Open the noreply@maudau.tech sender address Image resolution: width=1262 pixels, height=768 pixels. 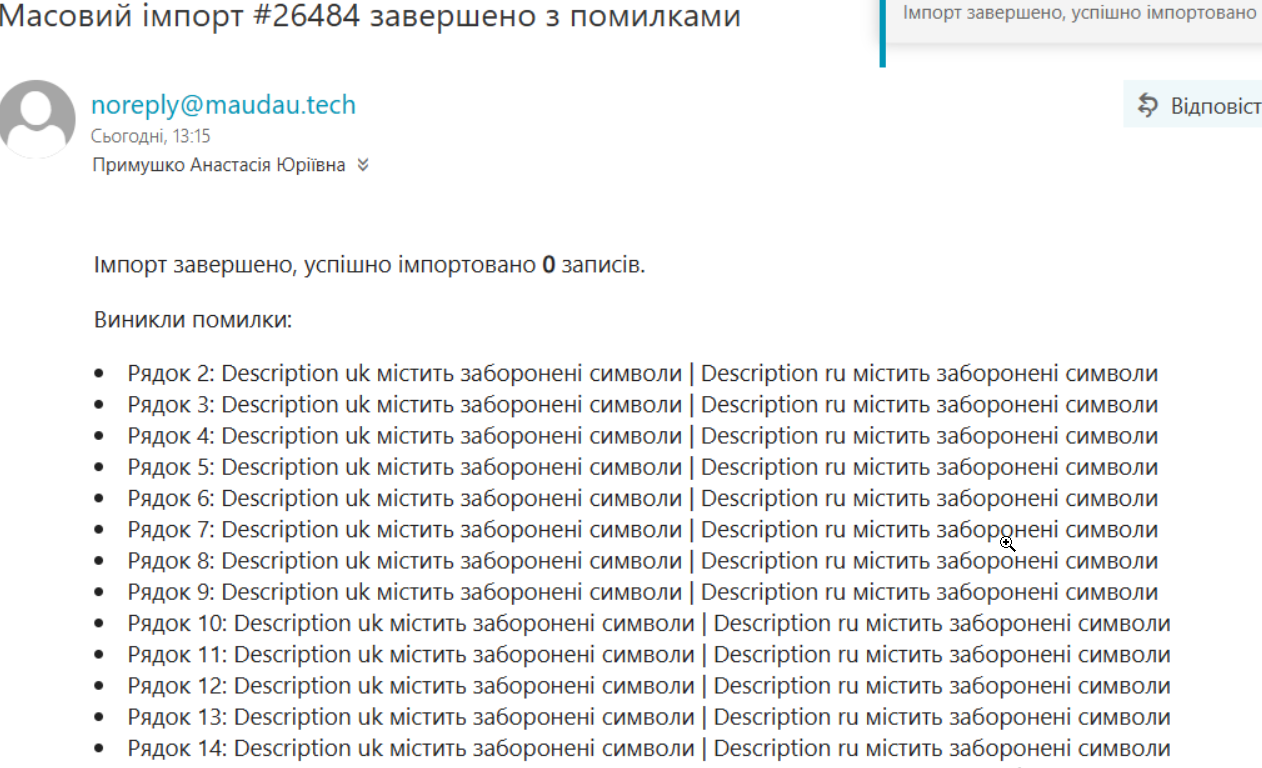click(223, 105)
